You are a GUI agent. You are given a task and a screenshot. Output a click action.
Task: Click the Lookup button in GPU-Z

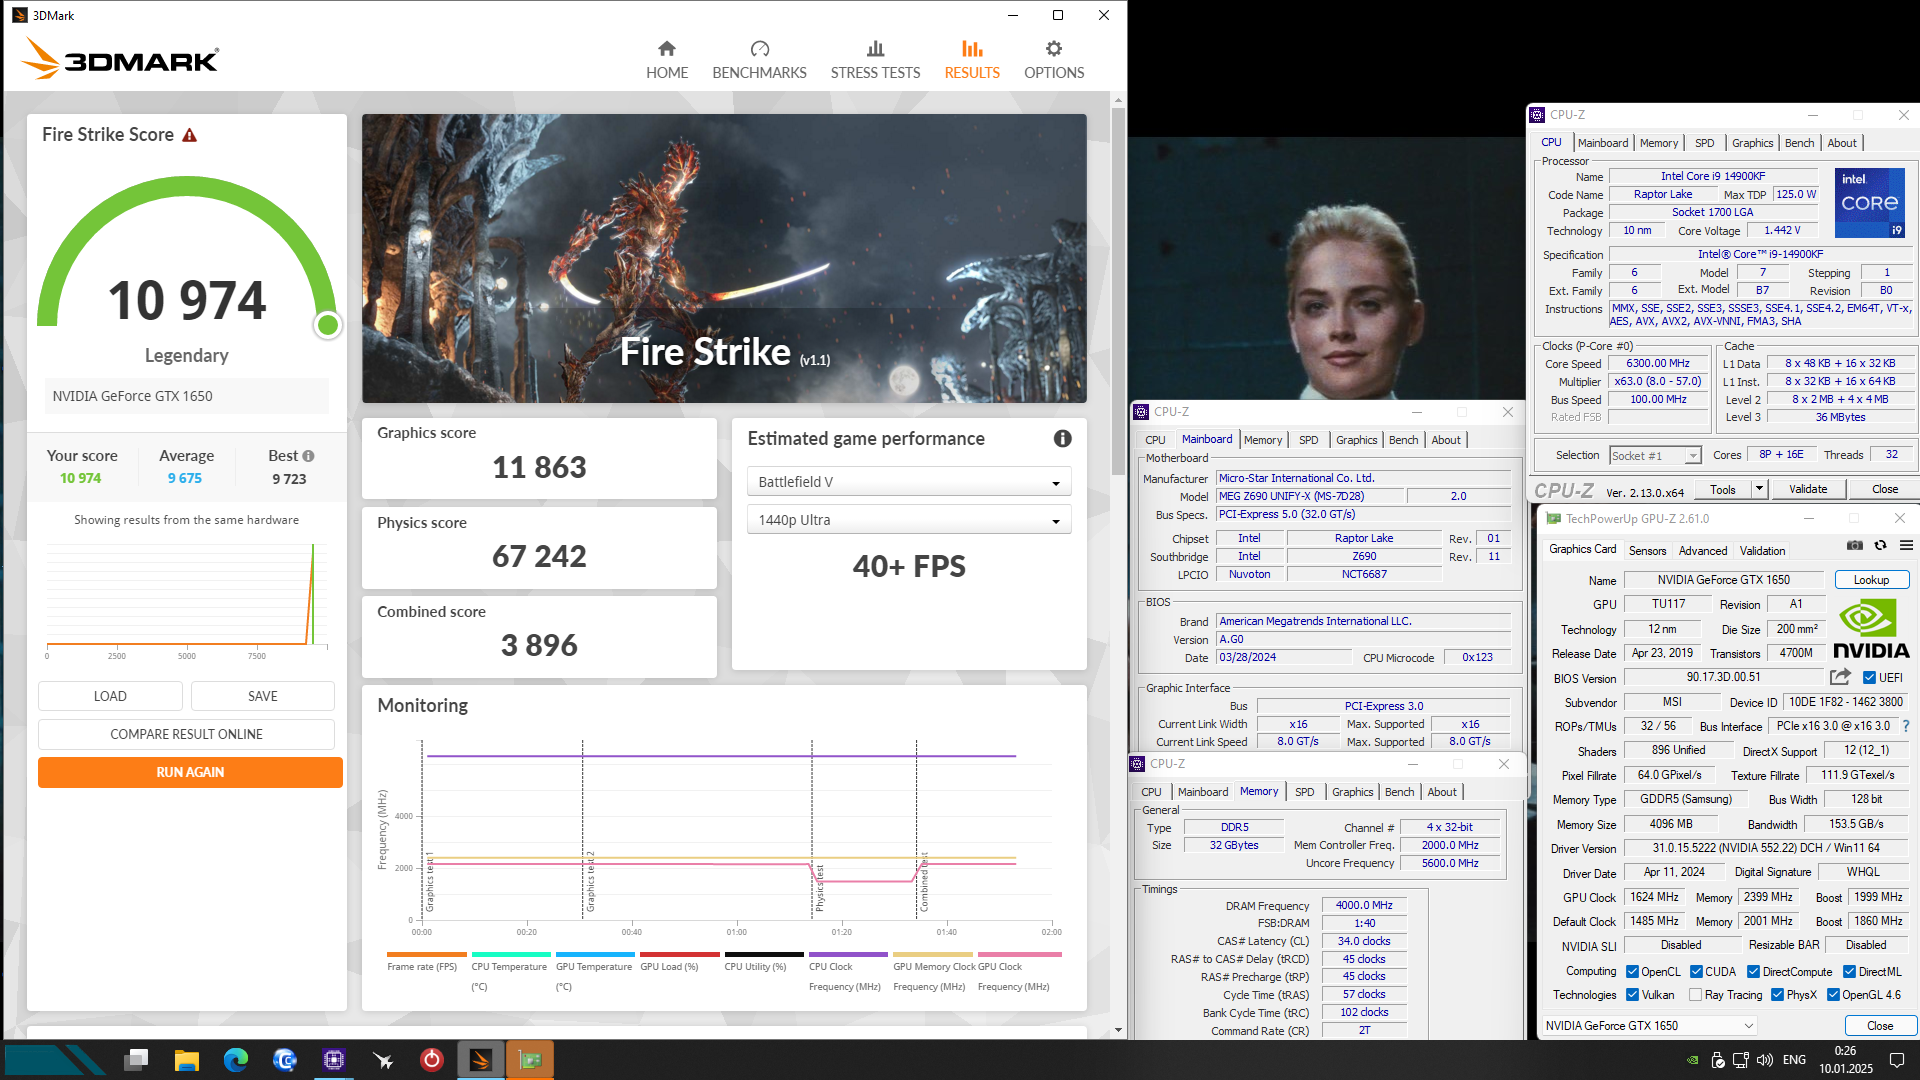(x=1871, y=580)
